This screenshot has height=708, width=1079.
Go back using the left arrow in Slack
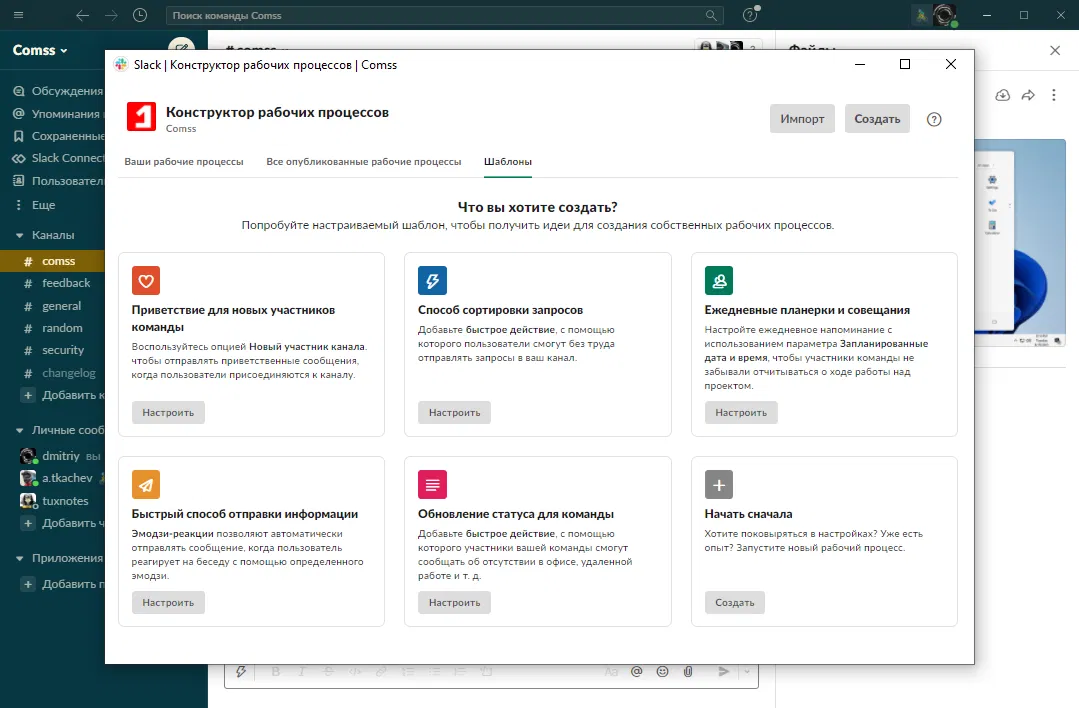[83, 15]
